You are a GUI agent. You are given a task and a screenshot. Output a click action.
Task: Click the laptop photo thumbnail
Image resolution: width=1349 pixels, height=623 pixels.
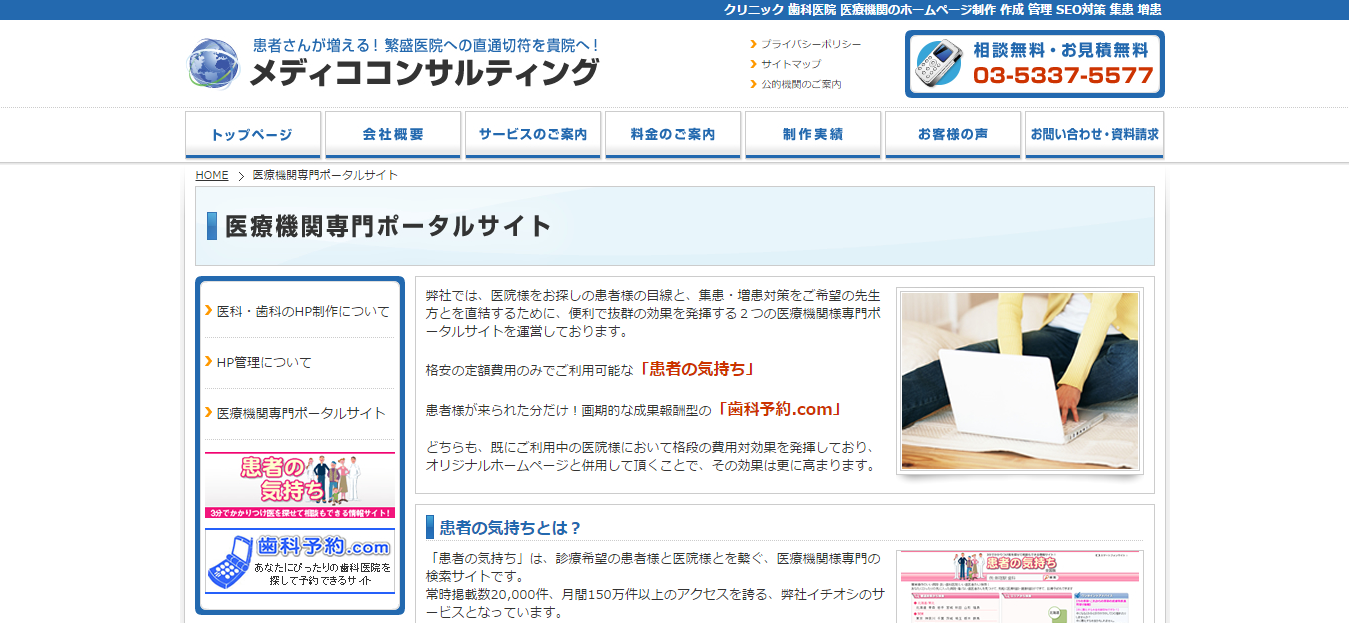click(x=1020, y=381)
